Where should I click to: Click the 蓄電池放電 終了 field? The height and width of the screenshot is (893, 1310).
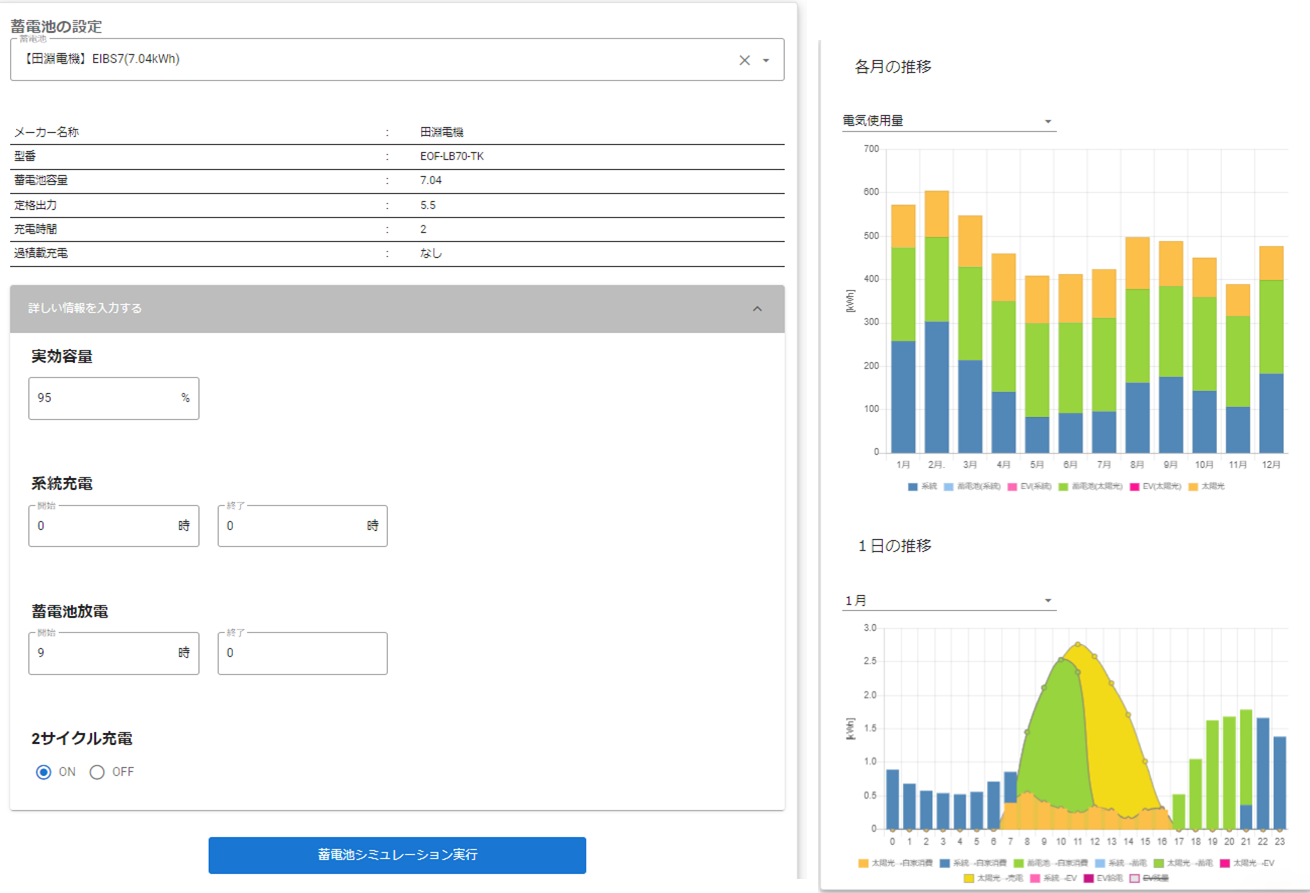coord(302,653)
